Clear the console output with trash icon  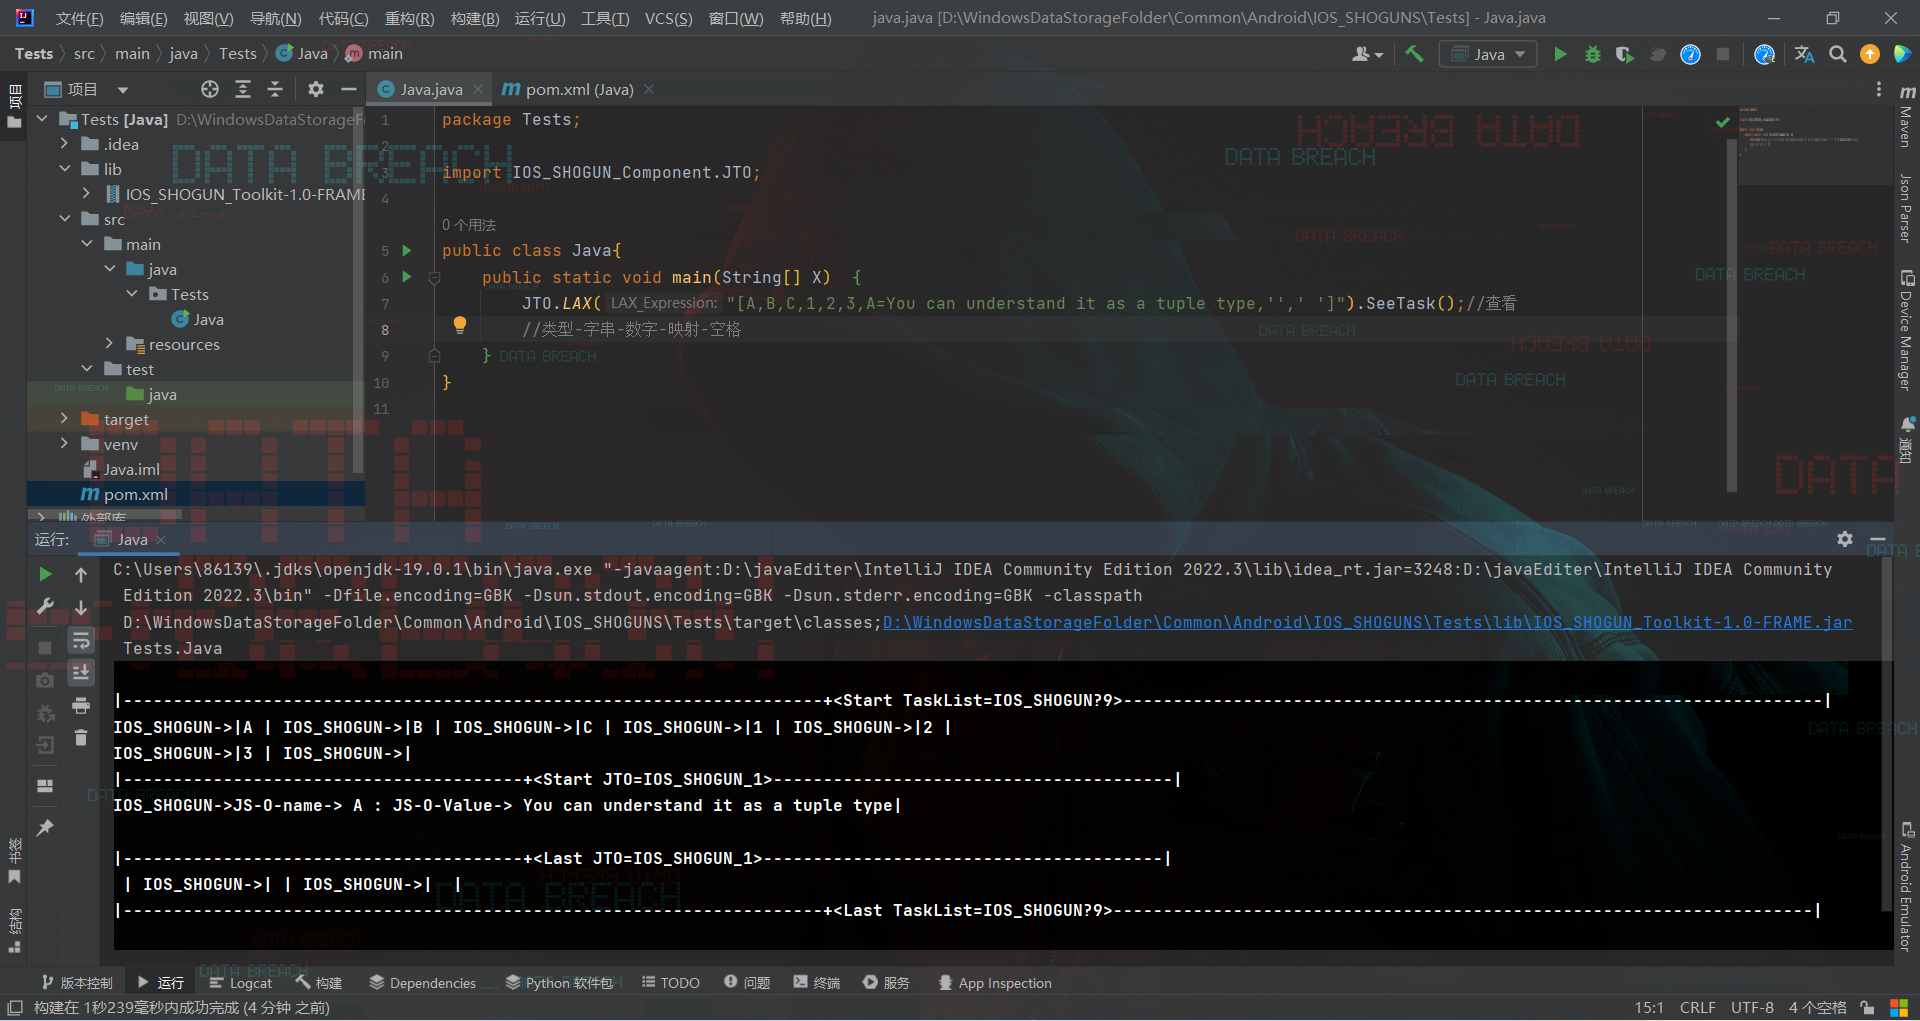click(x=81, y=738)
